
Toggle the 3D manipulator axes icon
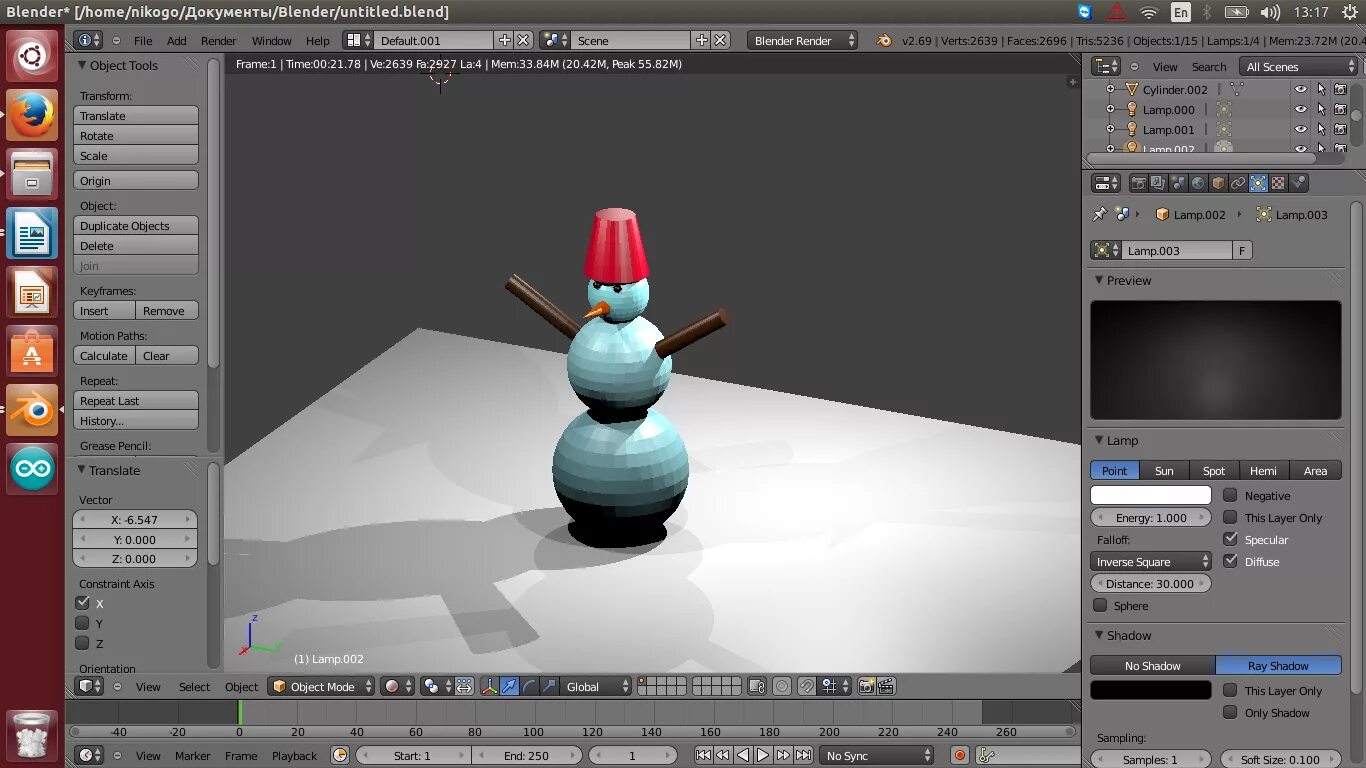click(x=490, y=686)
